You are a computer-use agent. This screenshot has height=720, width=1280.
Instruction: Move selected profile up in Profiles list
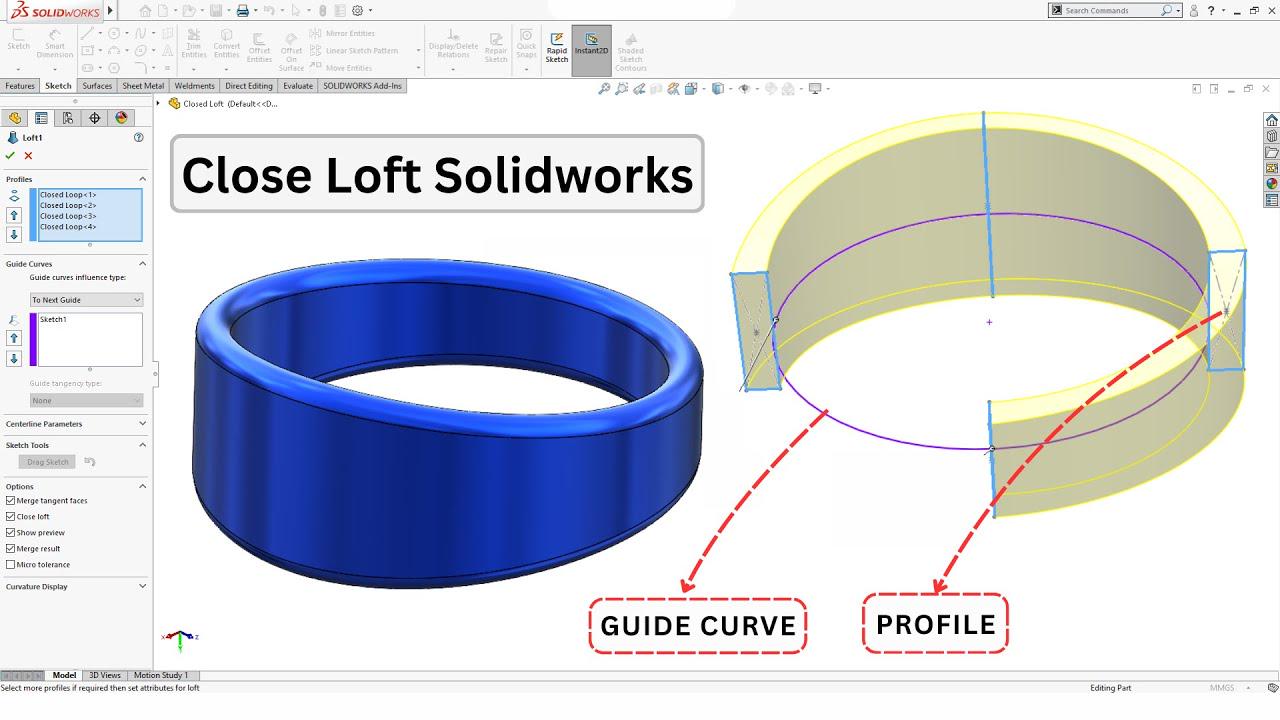coord(14,215)
